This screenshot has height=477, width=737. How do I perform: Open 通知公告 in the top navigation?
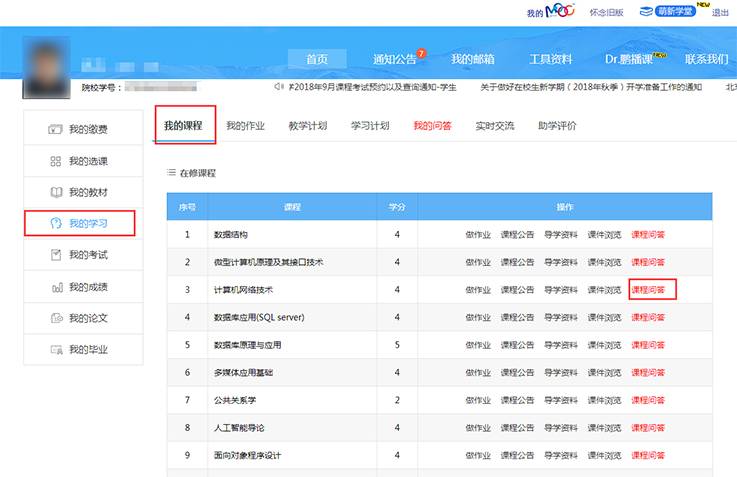click(394, 59)
